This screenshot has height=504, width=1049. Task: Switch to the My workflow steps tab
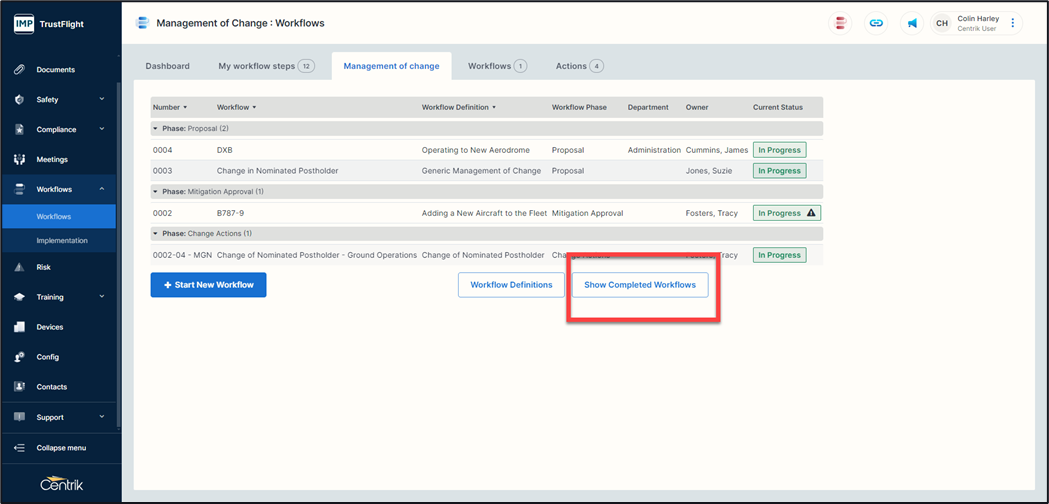265,66
